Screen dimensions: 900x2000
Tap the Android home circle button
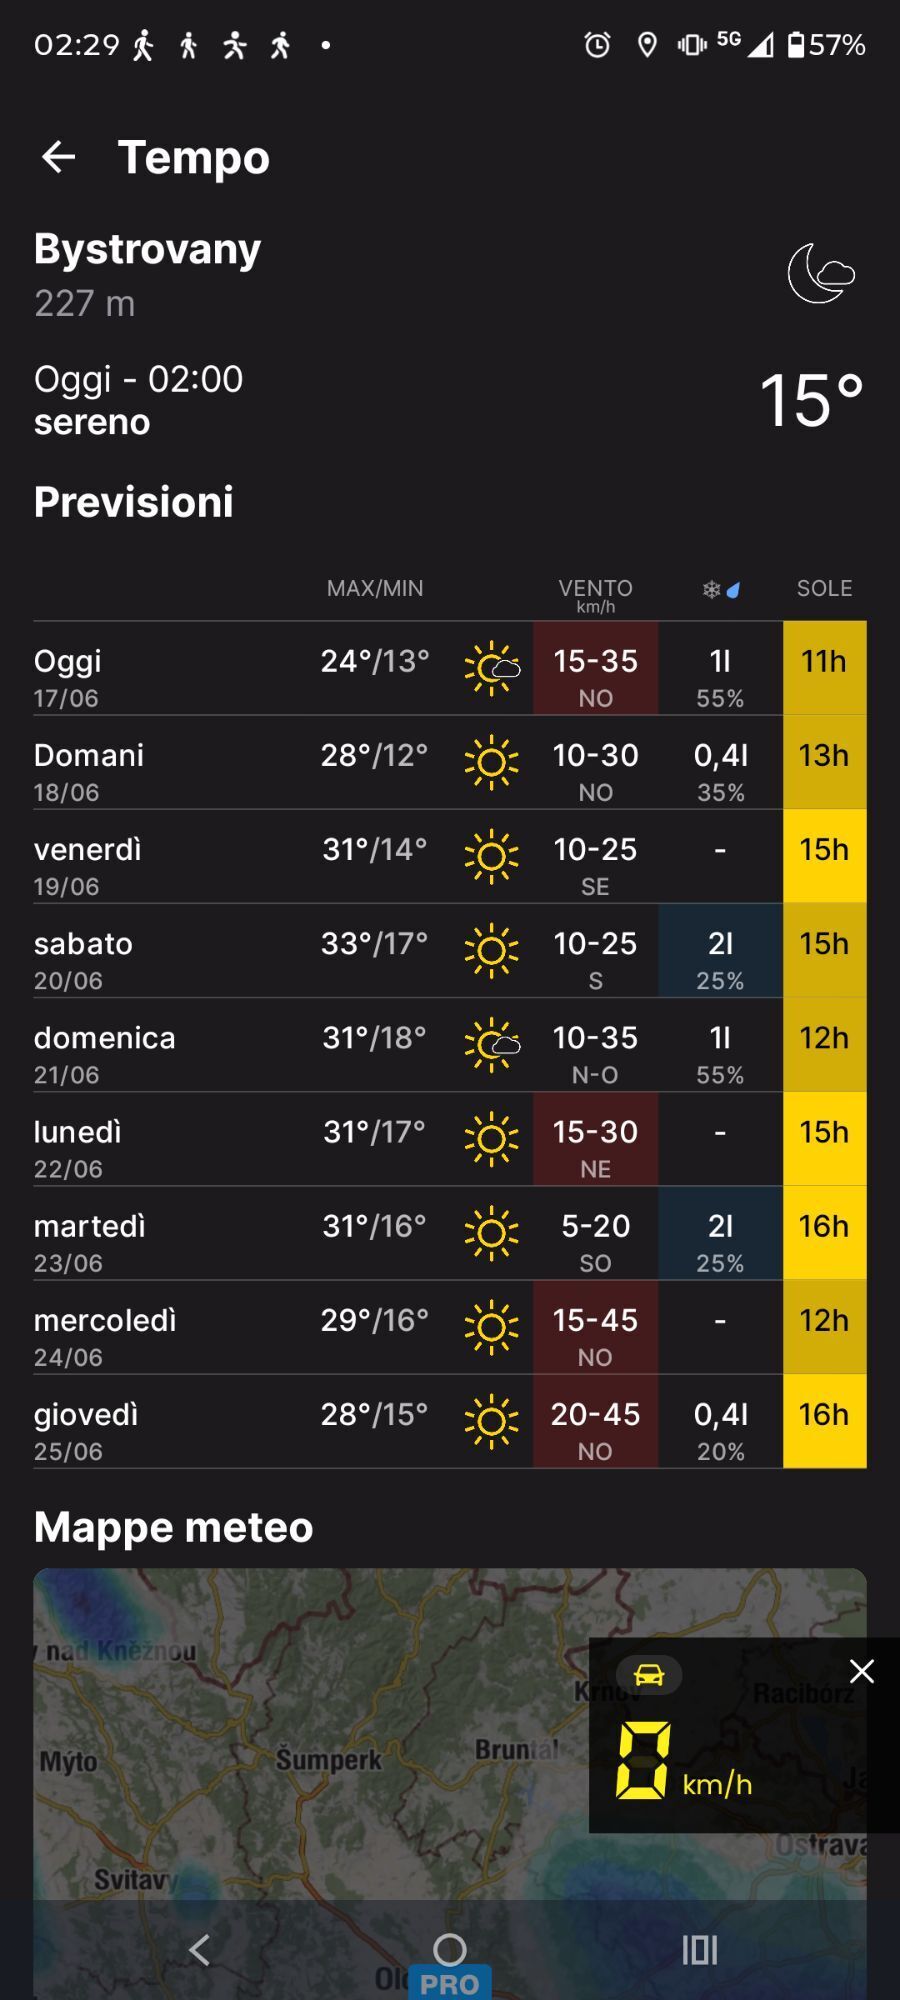coord(450,1949)
